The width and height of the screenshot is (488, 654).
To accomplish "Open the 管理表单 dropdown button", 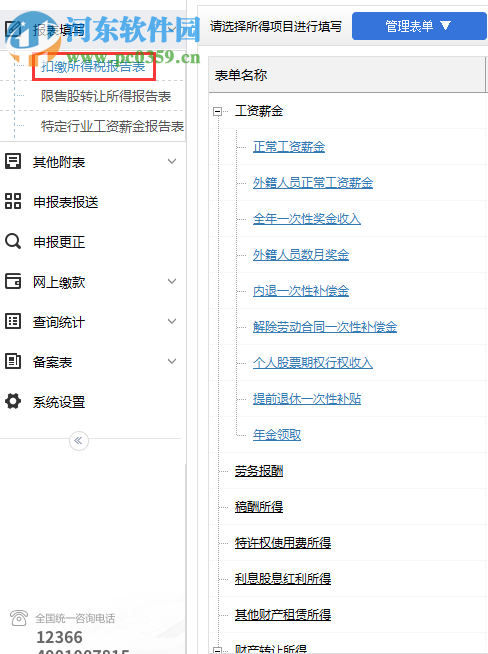I will pos(418,26).
